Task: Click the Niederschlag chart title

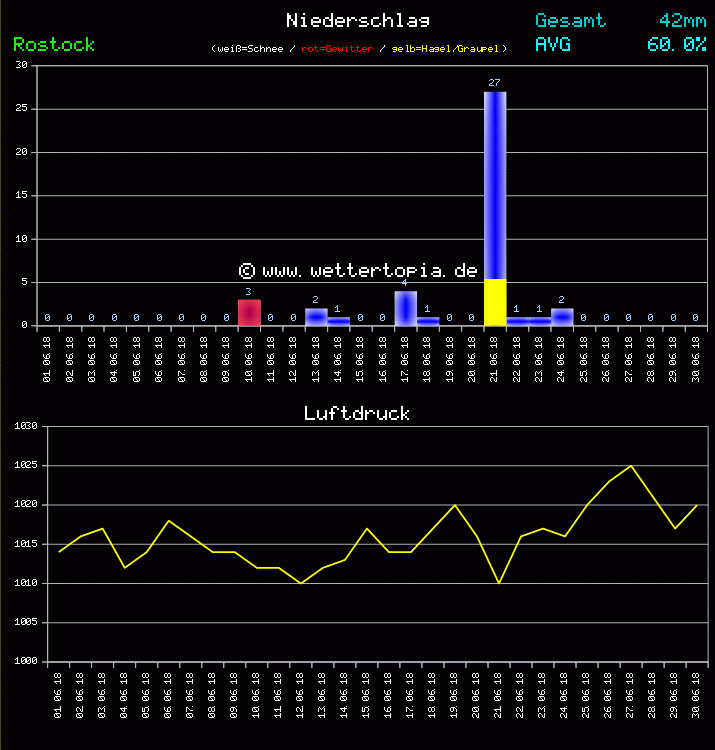Action: [x=357, y=20]
